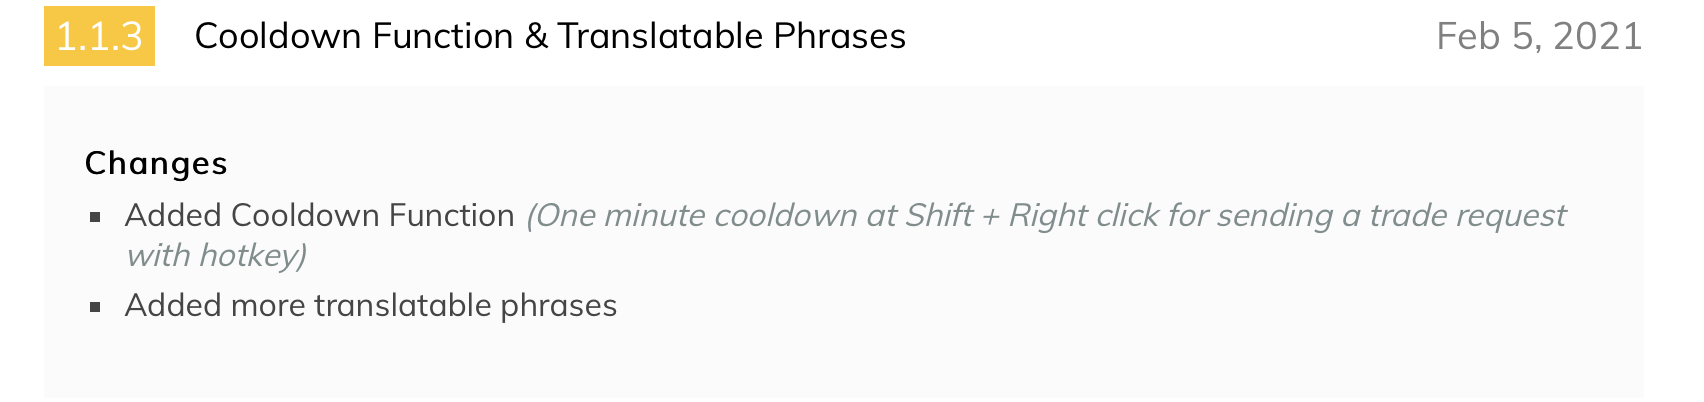Click the ampersand in the release title
The width and height of the screenshot is (1704, 402).
(x=536, y=36)
